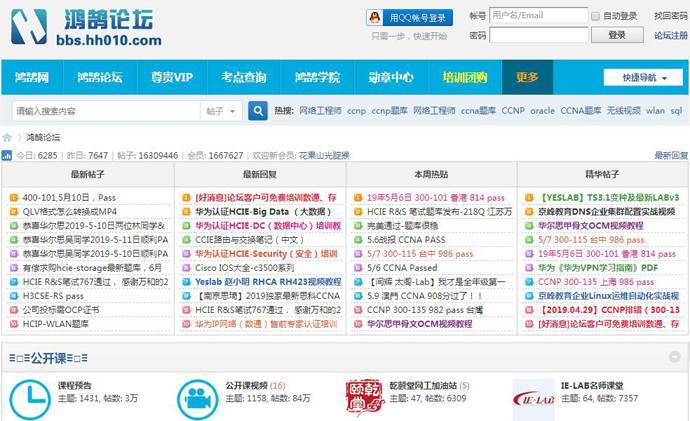Expand the 帖子 search type dropdown

[x=221, y=111]
